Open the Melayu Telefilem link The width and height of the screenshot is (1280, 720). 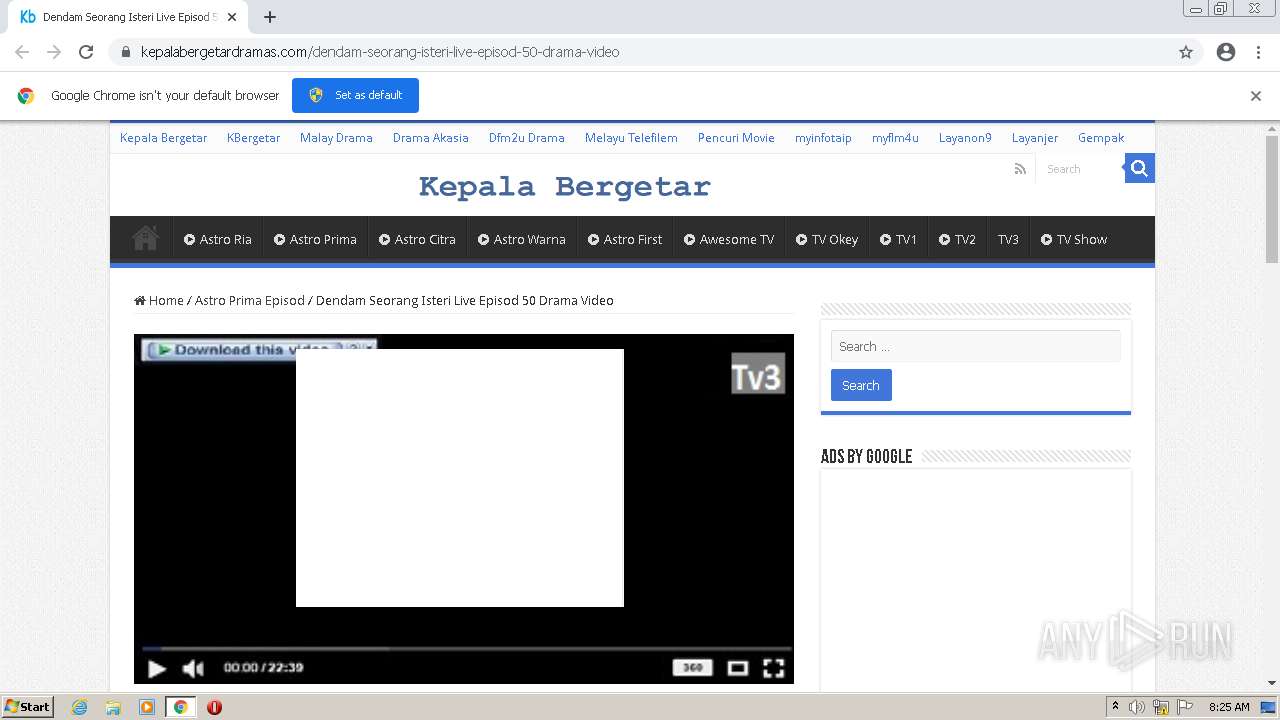tap(631, 138)
